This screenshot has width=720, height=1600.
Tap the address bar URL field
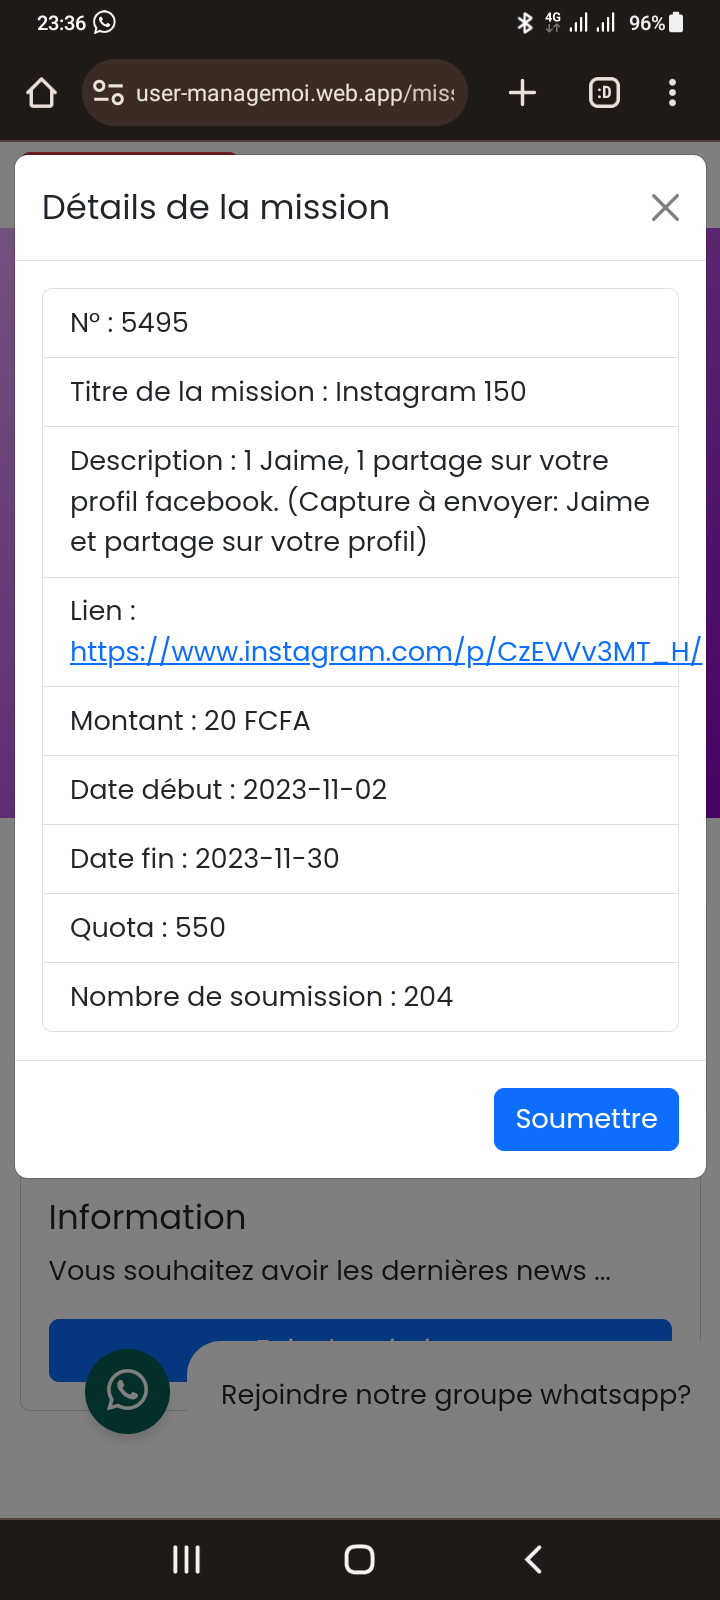(295, 93)
